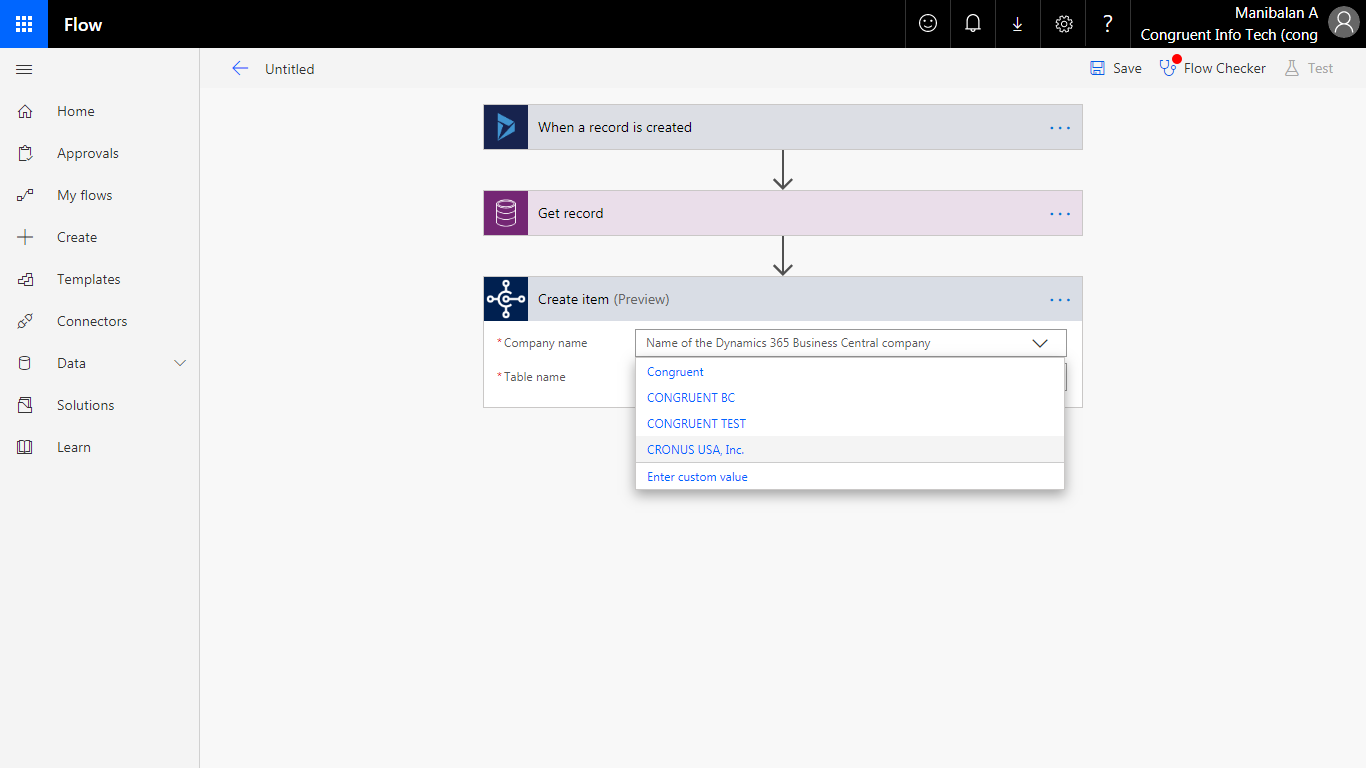This screenshot has width=1366, height=768.
Task: Go back with the left arrow
Action: tap(240, 68)
